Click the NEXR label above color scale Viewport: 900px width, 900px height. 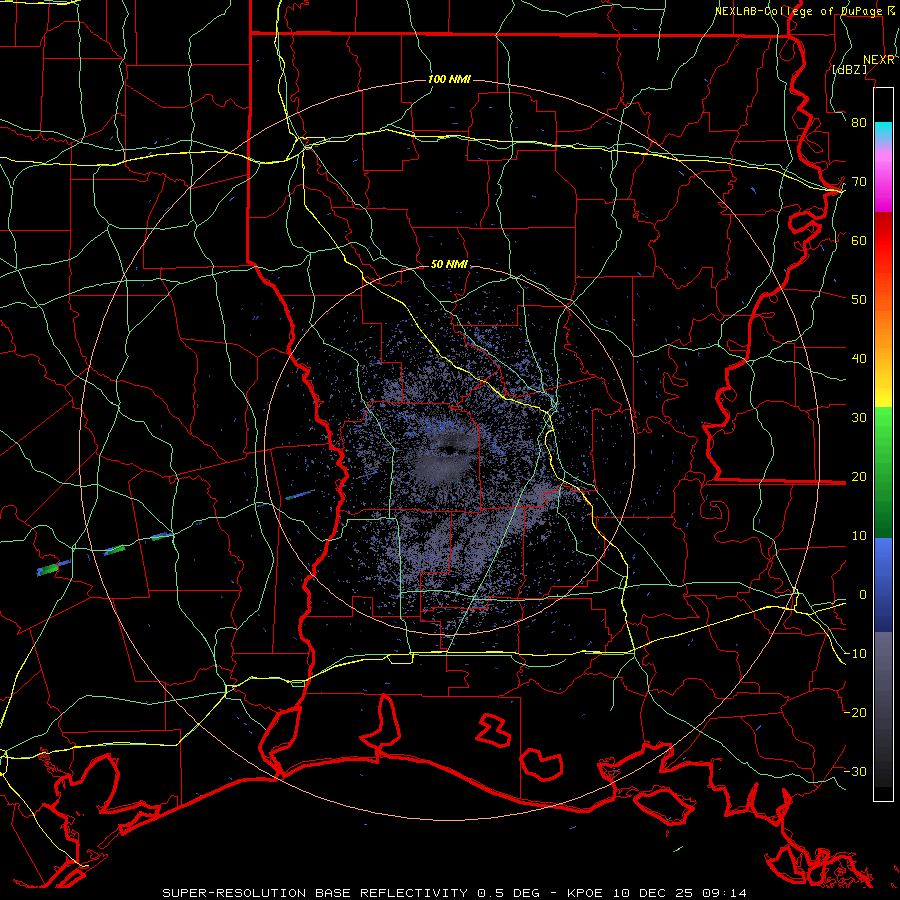click(x=879, y=60)
